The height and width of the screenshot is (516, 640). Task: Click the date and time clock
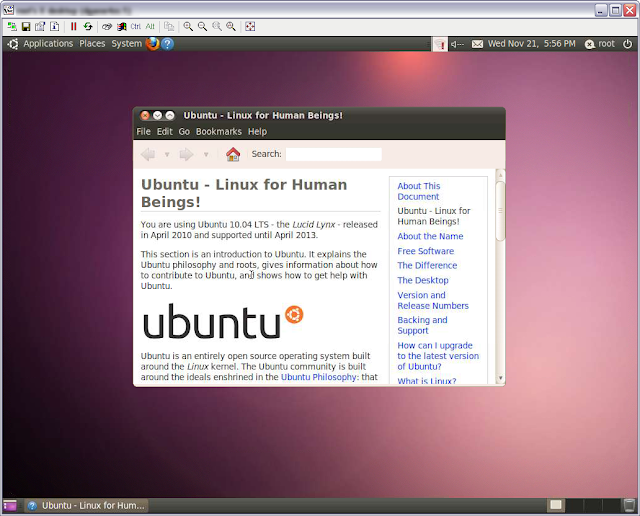point(531,44)
